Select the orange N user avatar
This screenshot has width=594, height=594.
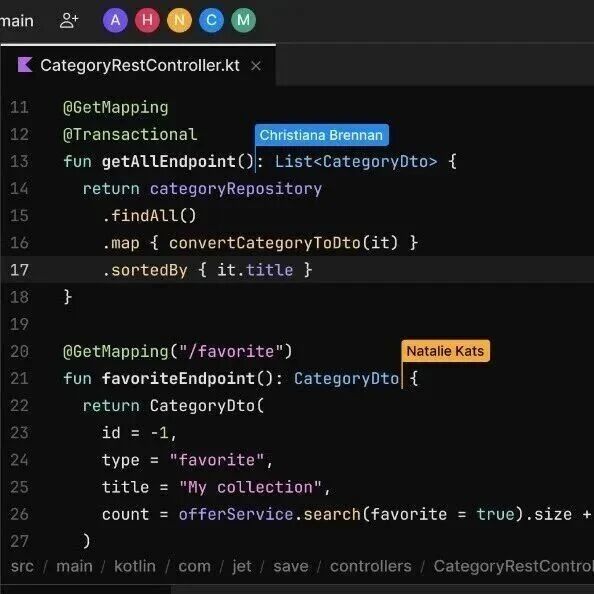click(180, 20)
